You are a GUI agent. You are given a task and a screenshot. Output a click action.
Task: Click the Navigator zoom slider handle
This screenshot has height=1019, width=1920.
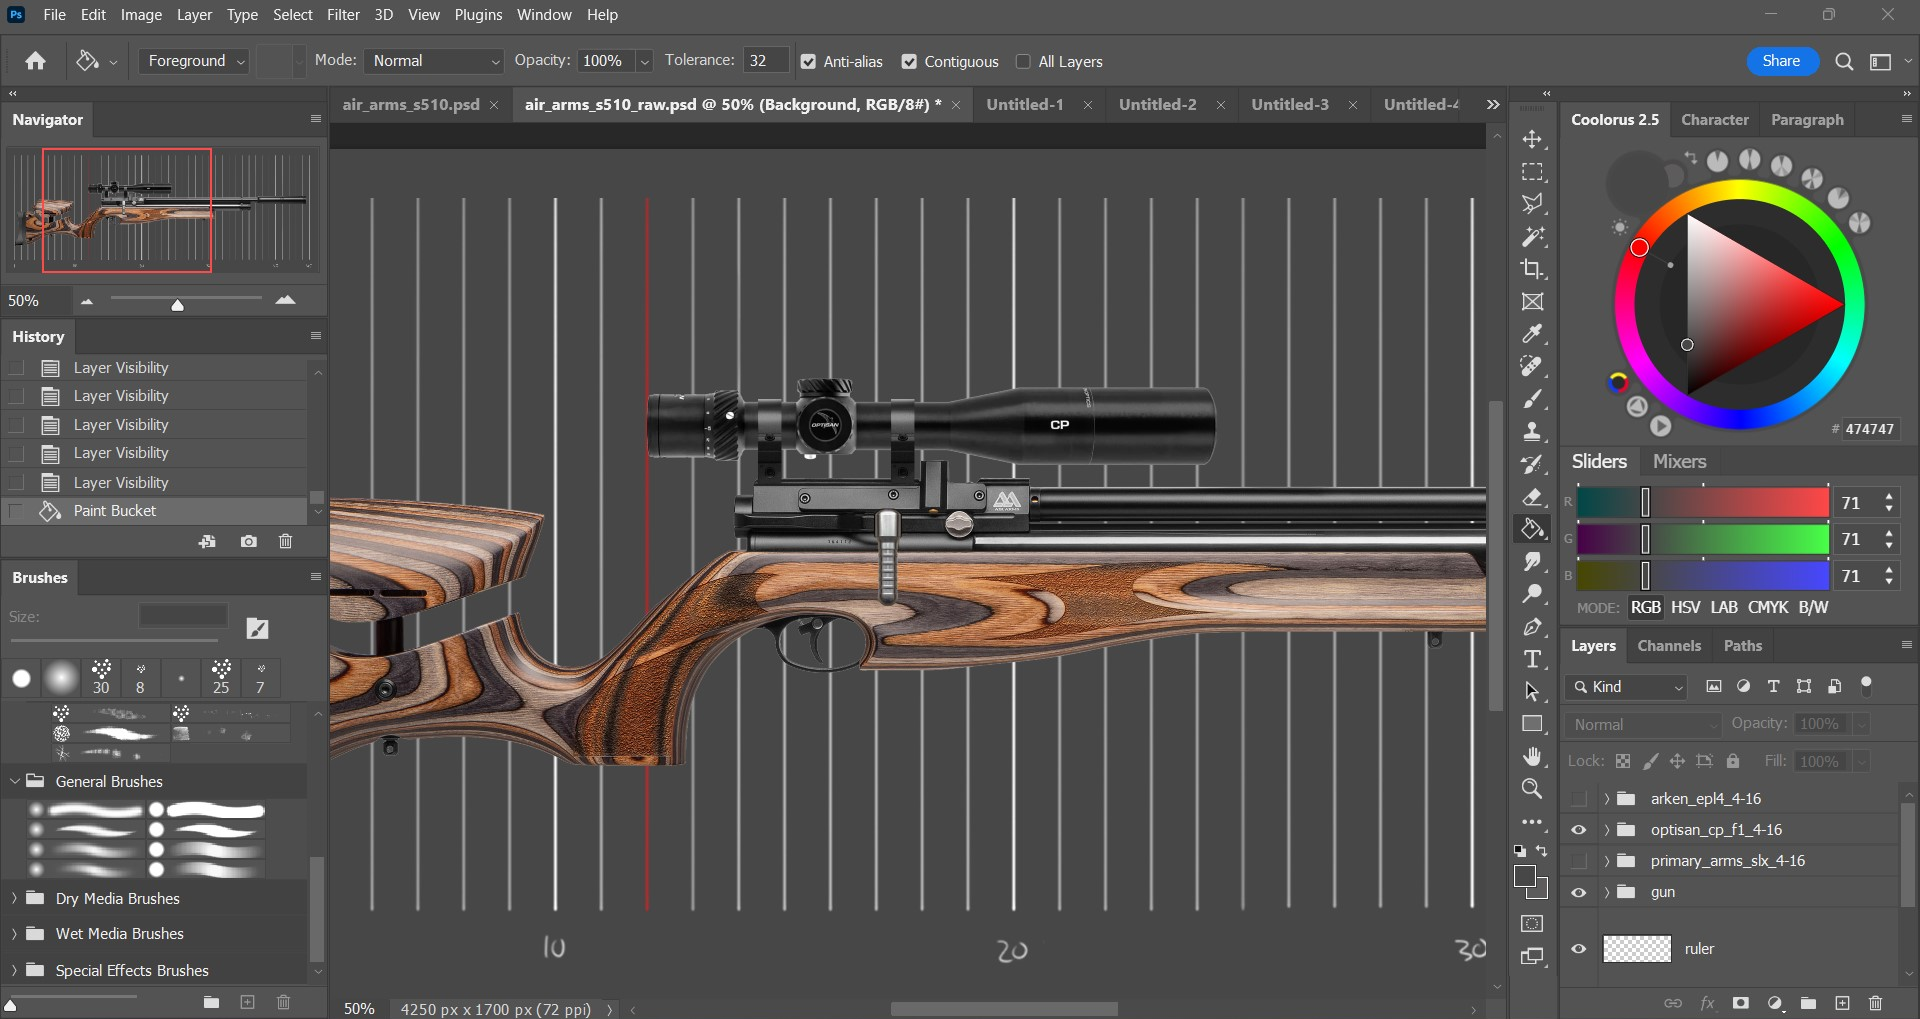point(177,304)
